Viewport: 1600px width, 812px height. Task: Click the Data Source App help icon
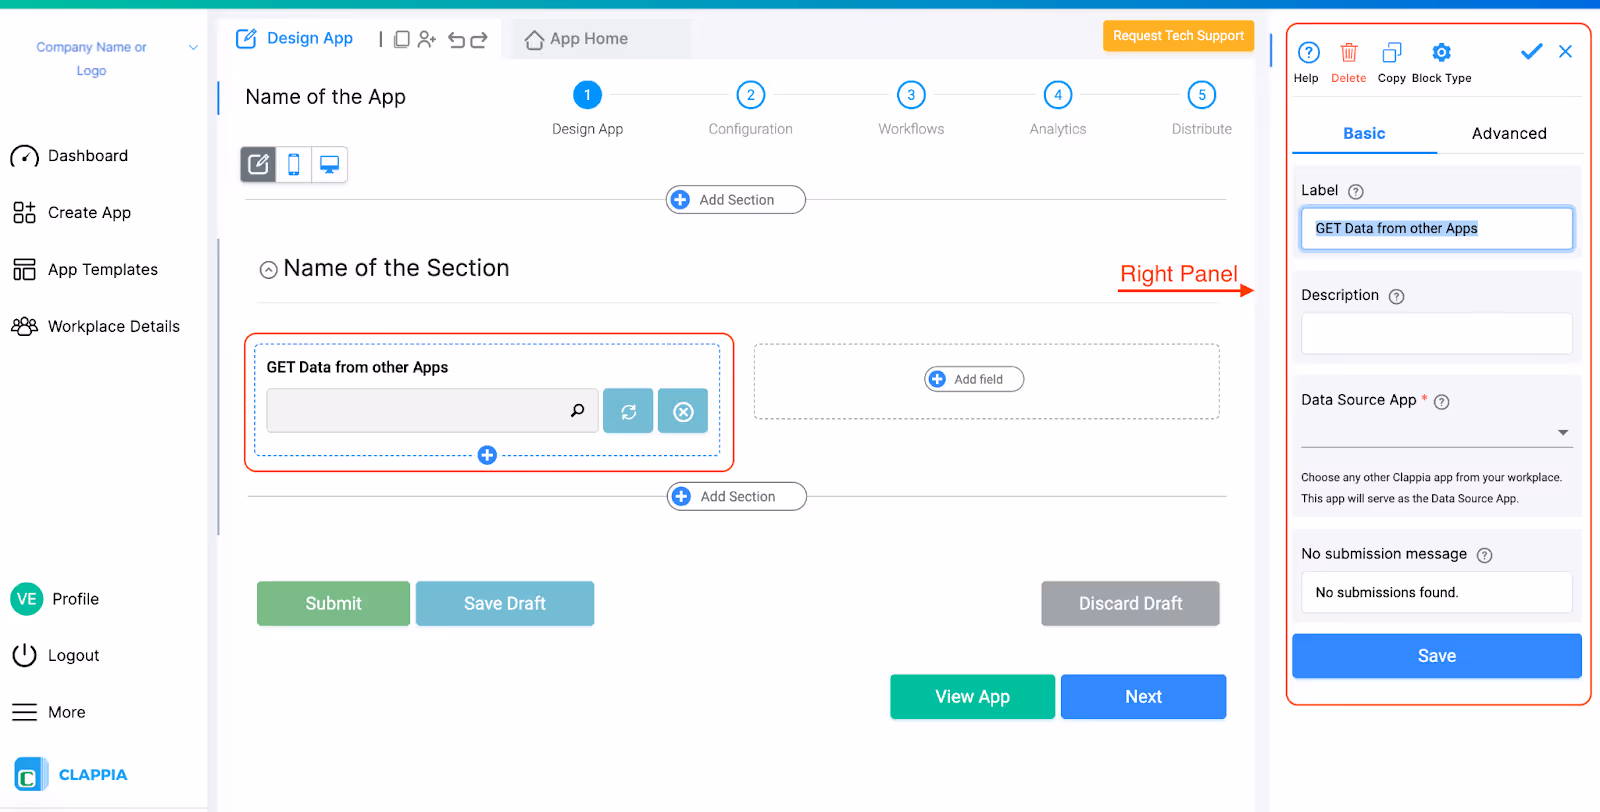coord(1442,402)
